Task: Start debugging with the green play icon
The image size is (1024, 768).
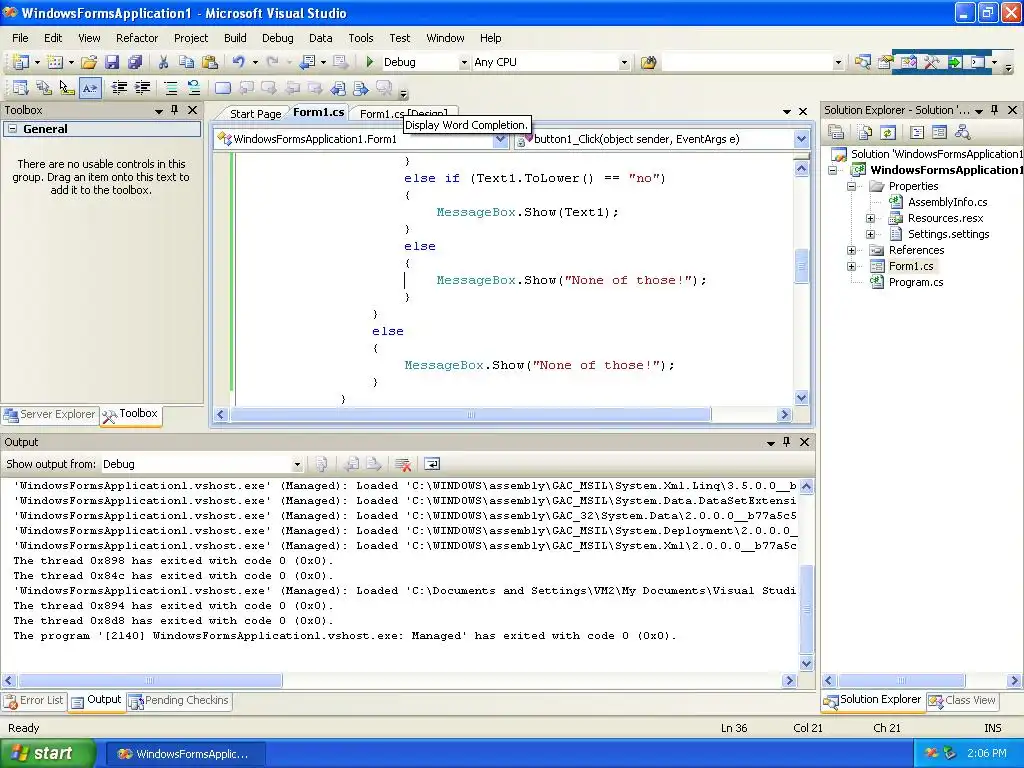Action: point(370,62)
